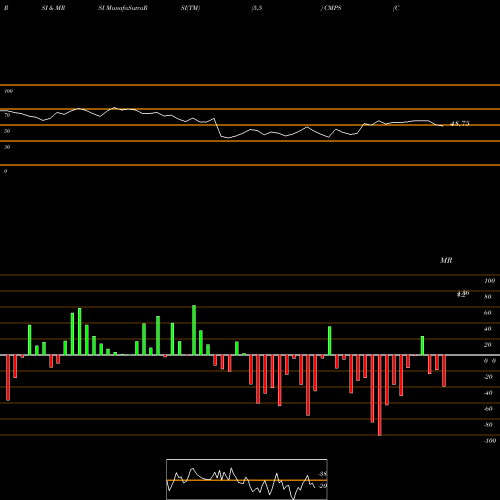The width and height of the screenshot is (500, 500).
Task: Click the 'SI(TM)' header label
Action: tap(190, 8)
